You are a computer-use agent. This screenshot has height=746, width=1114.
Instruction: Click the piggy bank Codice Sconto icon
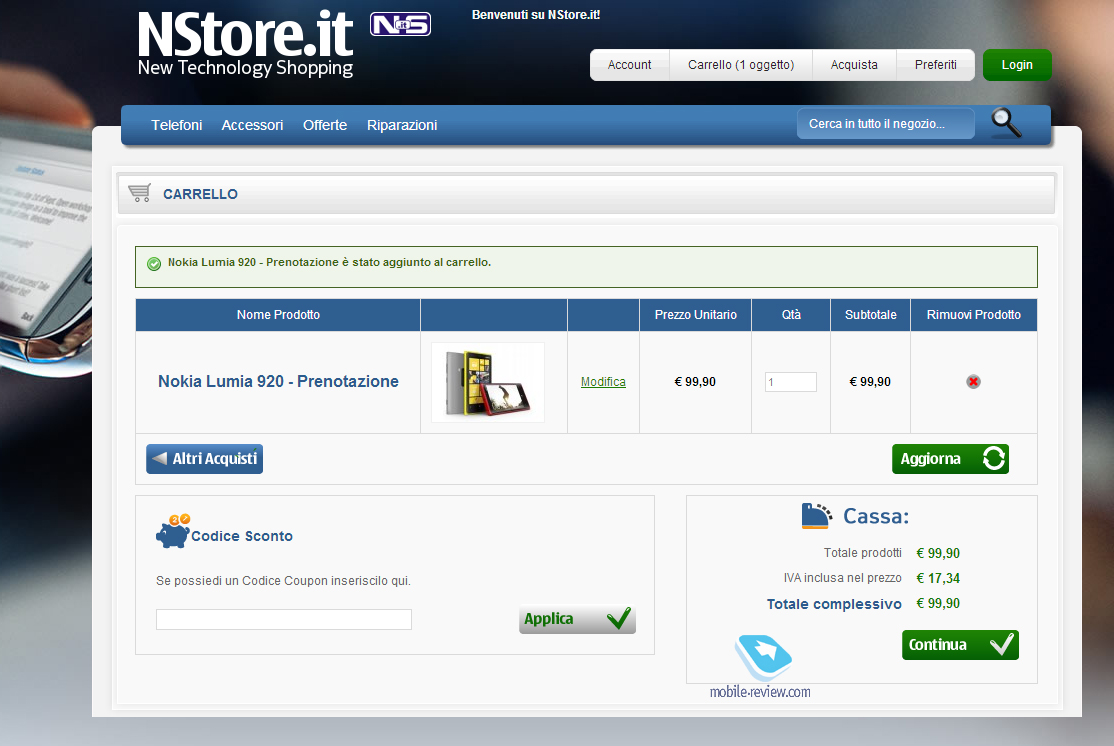tap(173, 531)
